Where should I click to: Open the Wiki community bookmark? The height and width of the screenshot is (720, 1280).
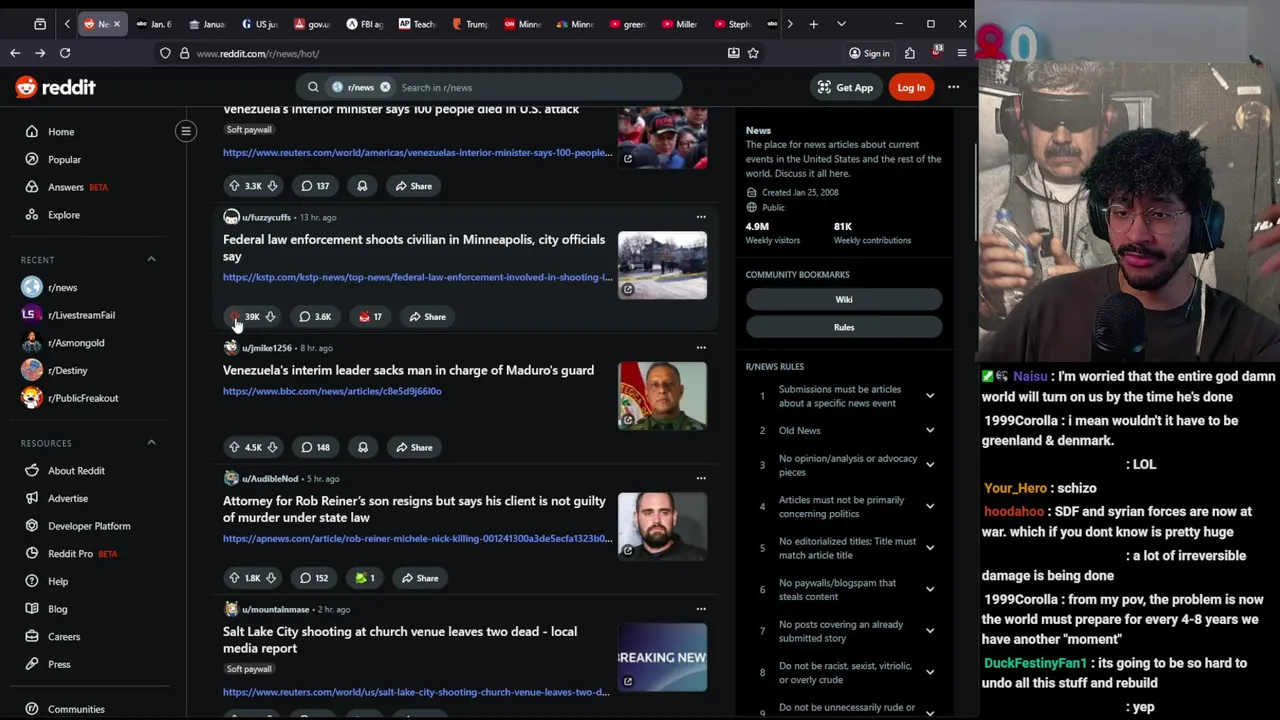(x=844, y=299)
